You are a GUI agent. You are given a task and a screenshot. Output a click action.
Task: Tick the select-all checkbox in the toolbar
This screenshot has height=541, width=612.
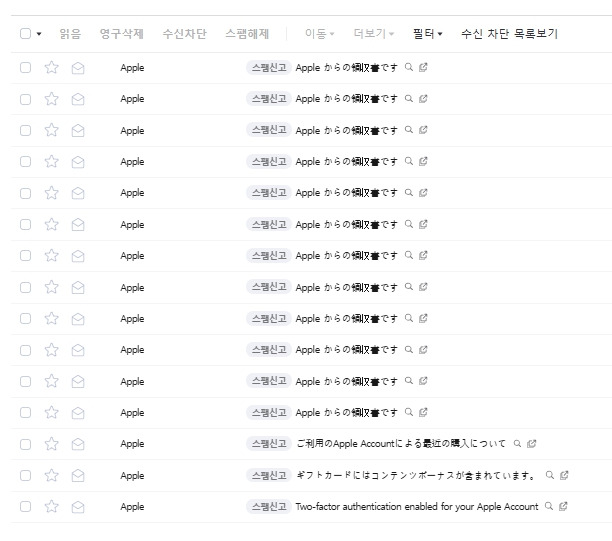coord(25,34)
